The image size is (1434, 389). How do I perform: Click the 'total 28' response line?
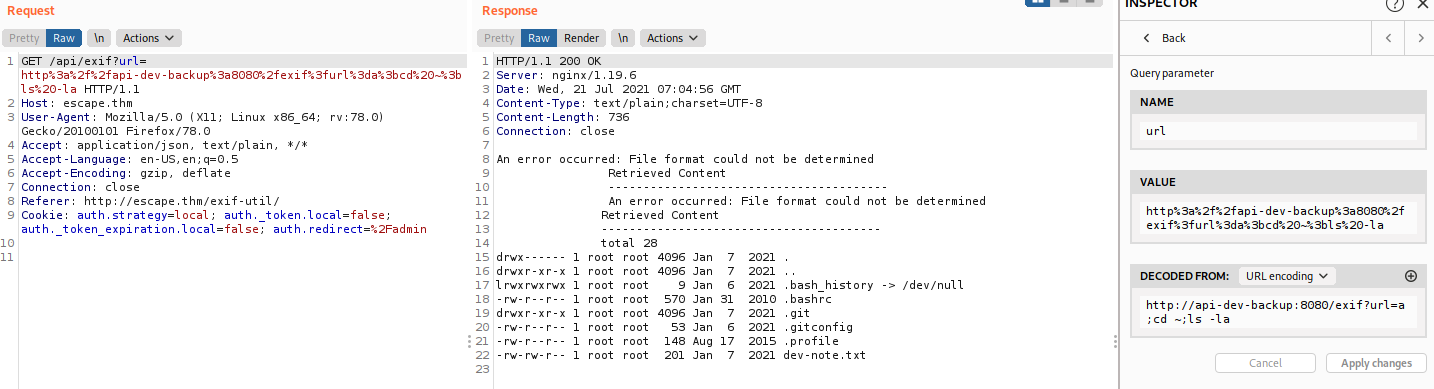(x=628, y=243)
